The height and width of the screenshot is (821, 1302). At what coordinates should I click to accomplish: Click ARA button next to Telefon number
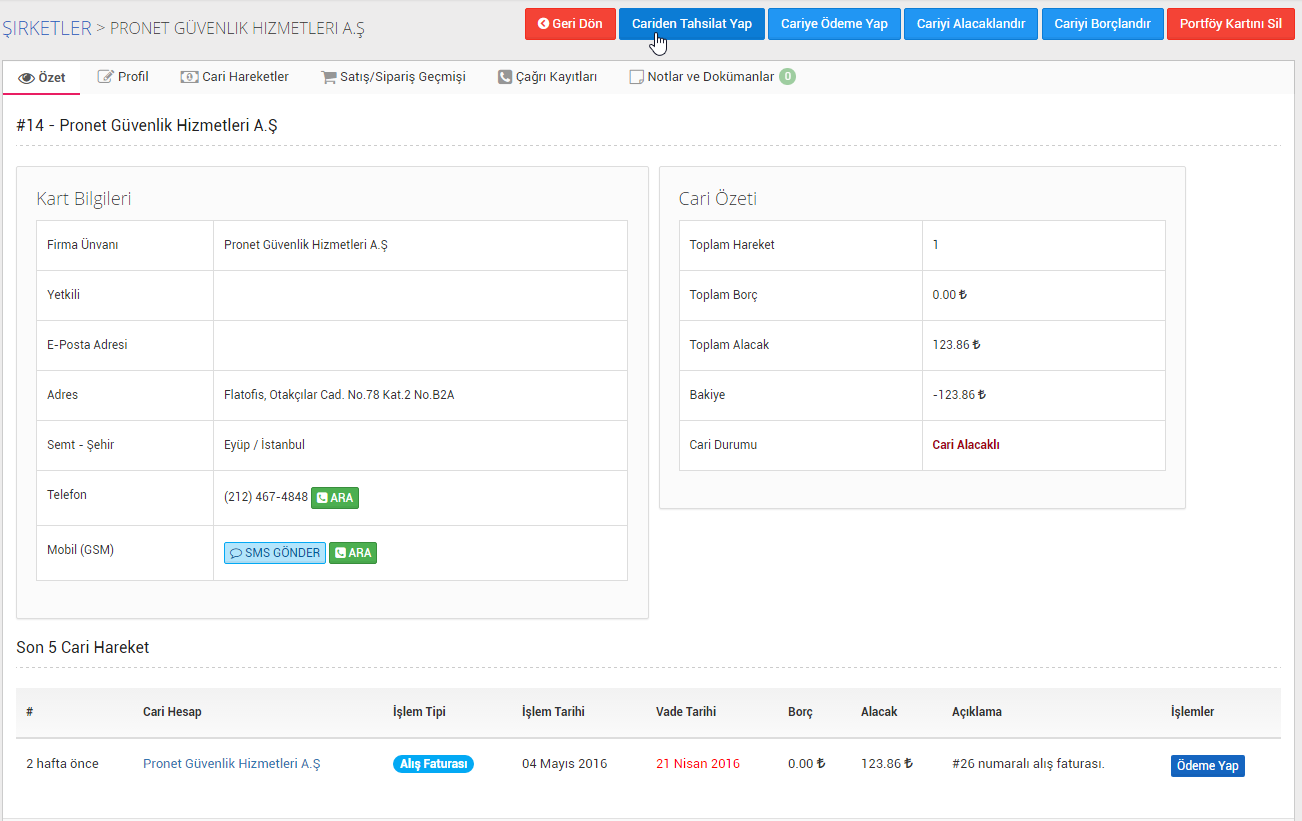[x=335, y=497]
